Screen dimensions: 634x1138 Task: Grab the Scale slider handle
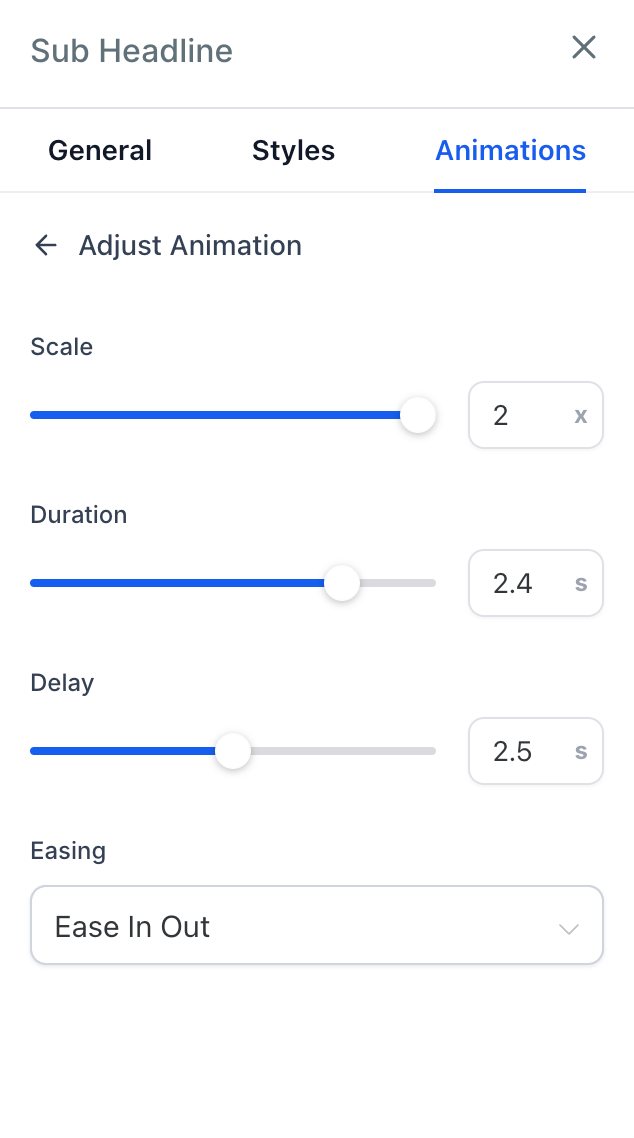418,415
